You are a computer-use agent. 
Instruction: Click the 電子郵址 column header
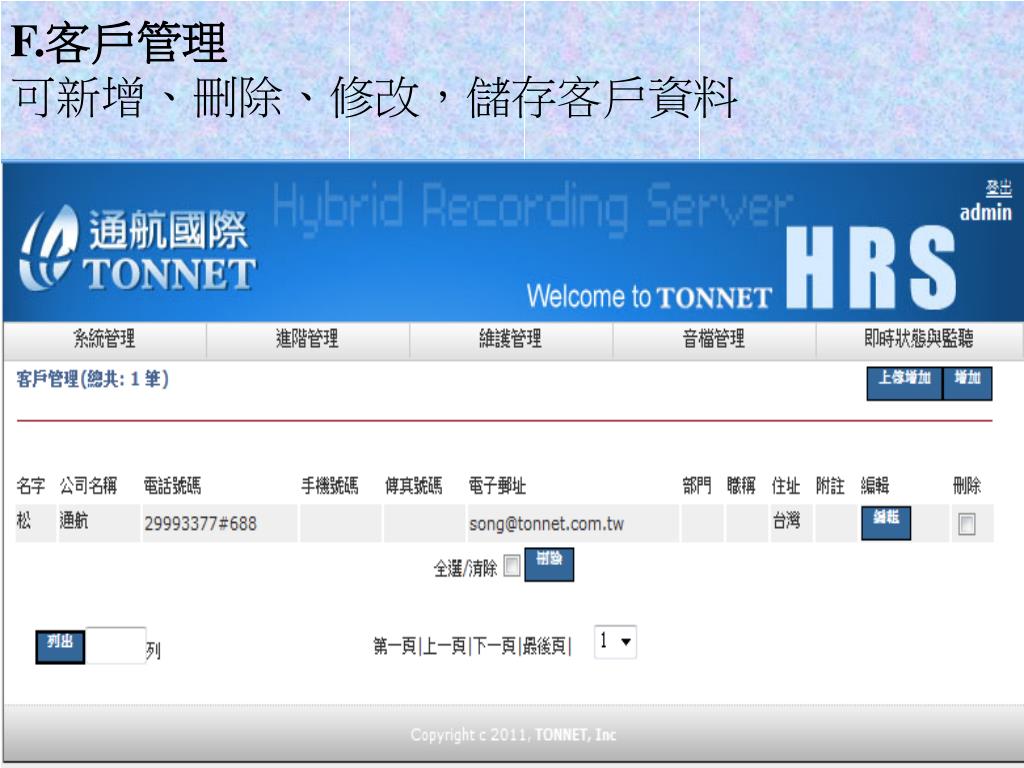coord(497,486)
